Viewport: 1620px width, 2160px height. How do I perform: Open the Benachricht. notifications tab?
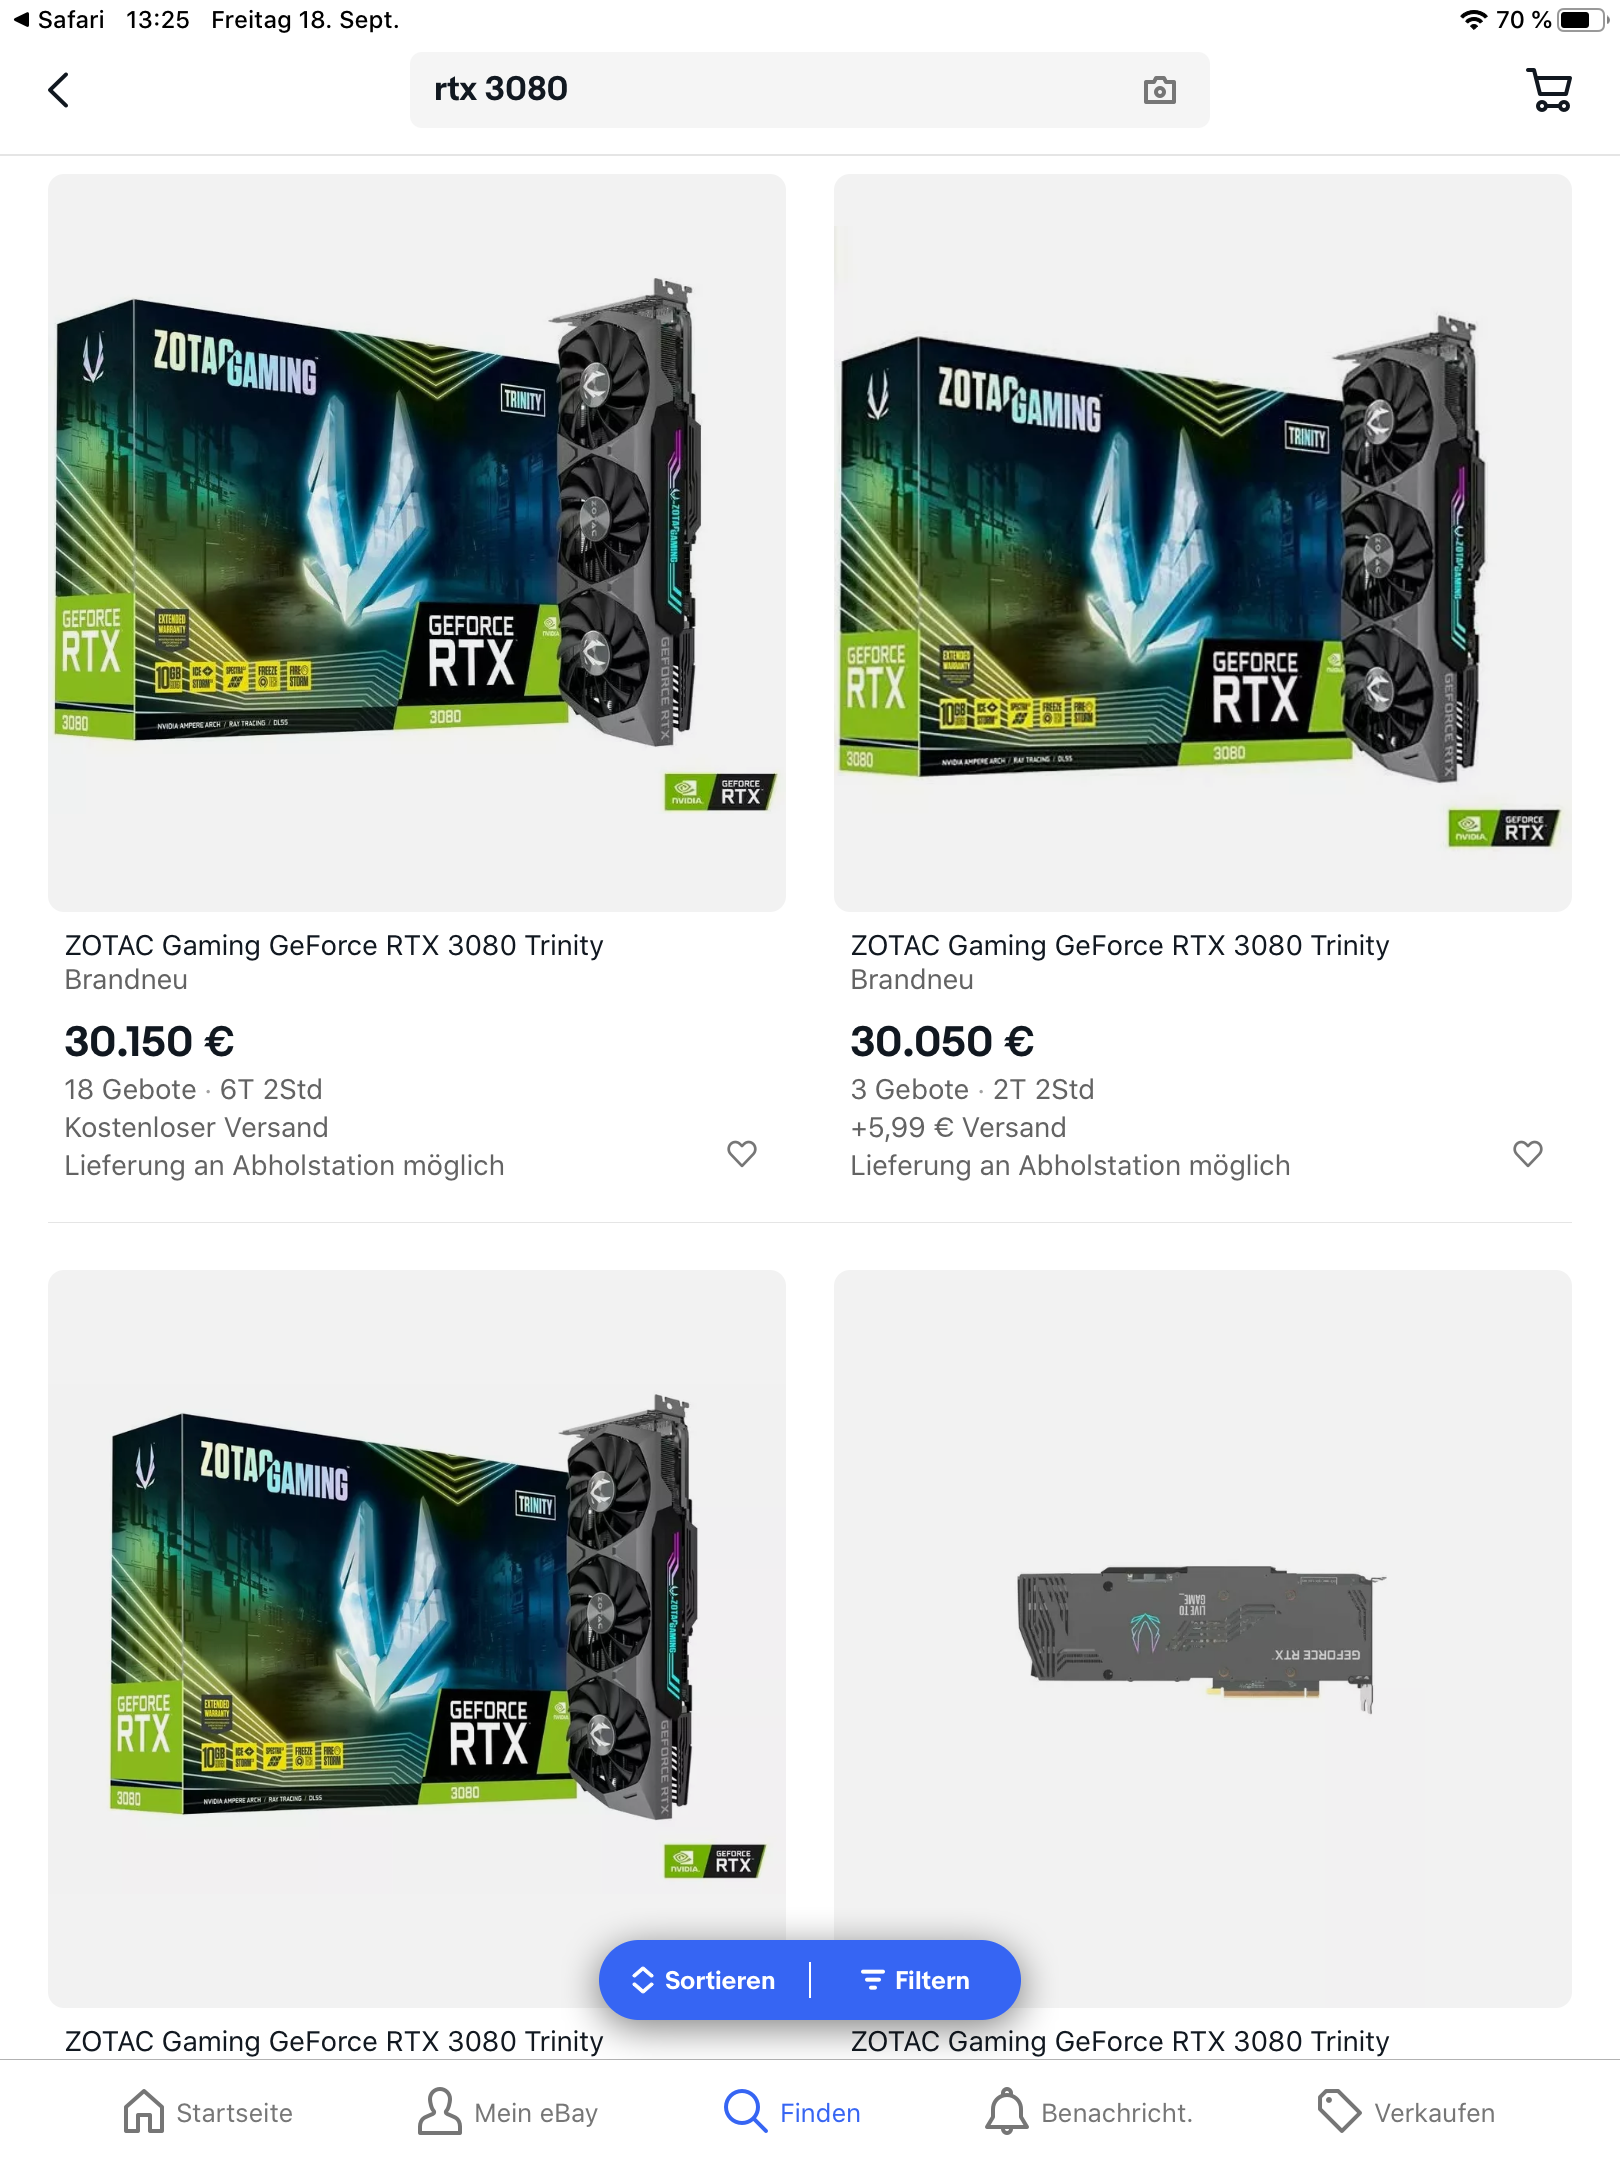[1089, 2112]
